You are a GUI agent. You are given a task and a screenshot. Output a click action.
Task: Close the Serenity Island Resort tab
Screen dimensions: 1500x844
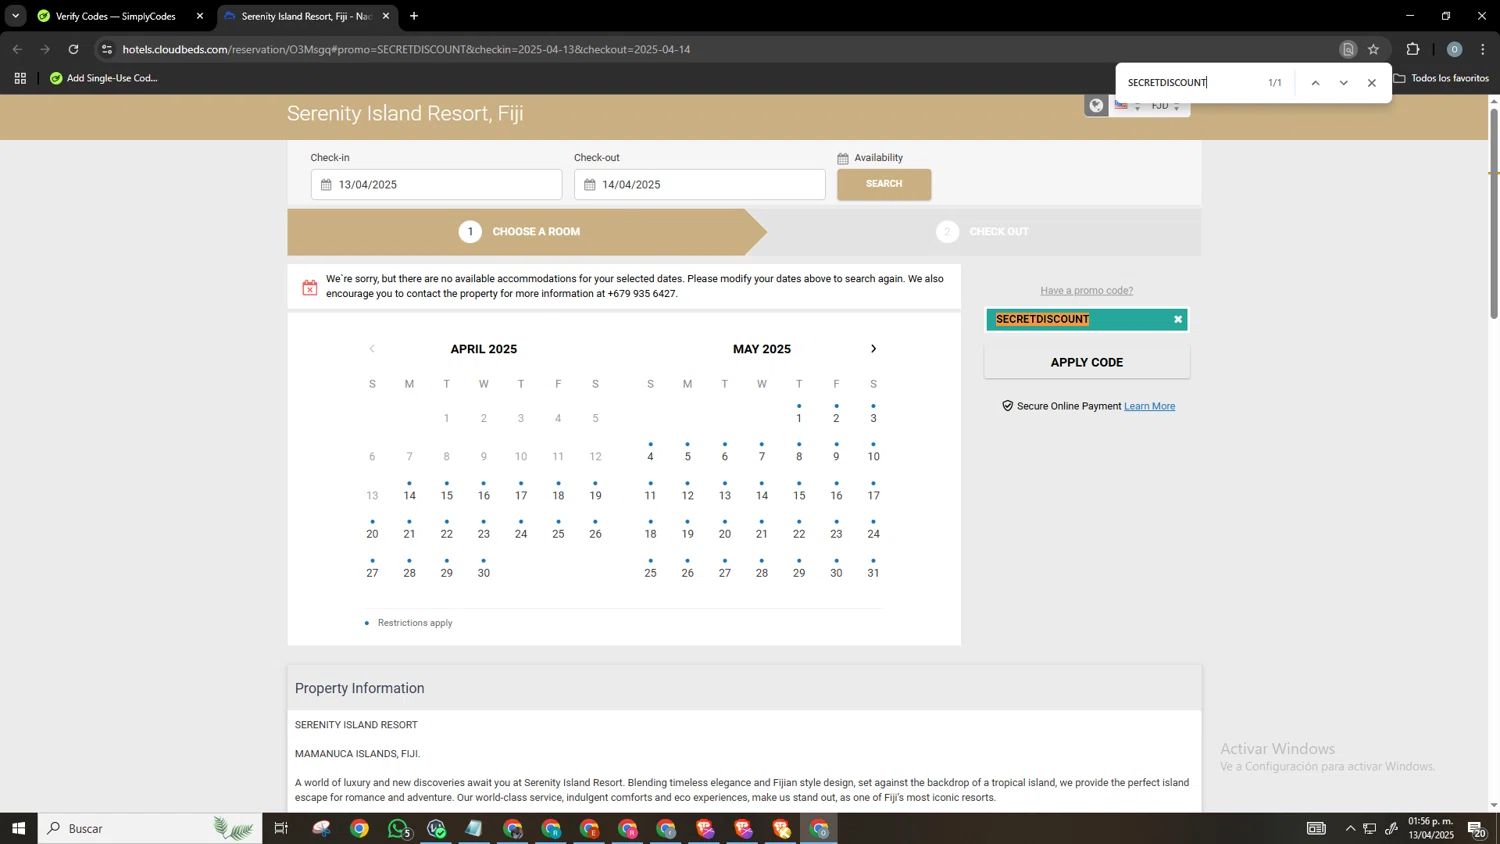pyautogui.click(x=386, y=16)
